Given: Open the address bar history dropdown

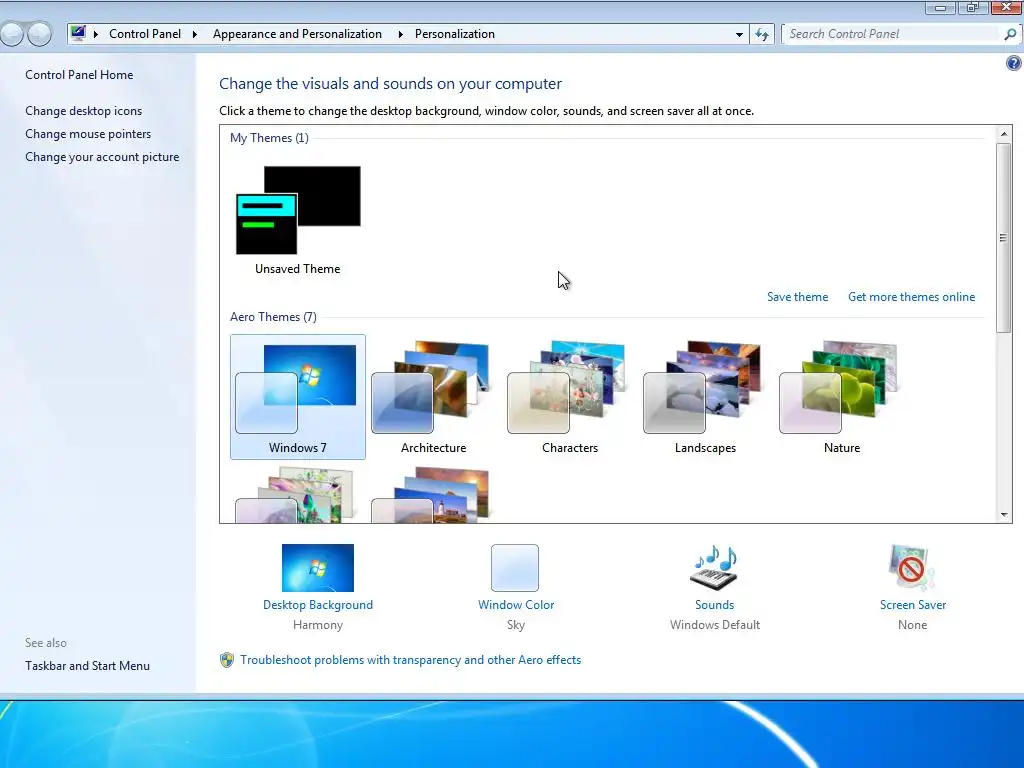Looking at the screenshot, I should pyautogui.click(x=739, y=34).
